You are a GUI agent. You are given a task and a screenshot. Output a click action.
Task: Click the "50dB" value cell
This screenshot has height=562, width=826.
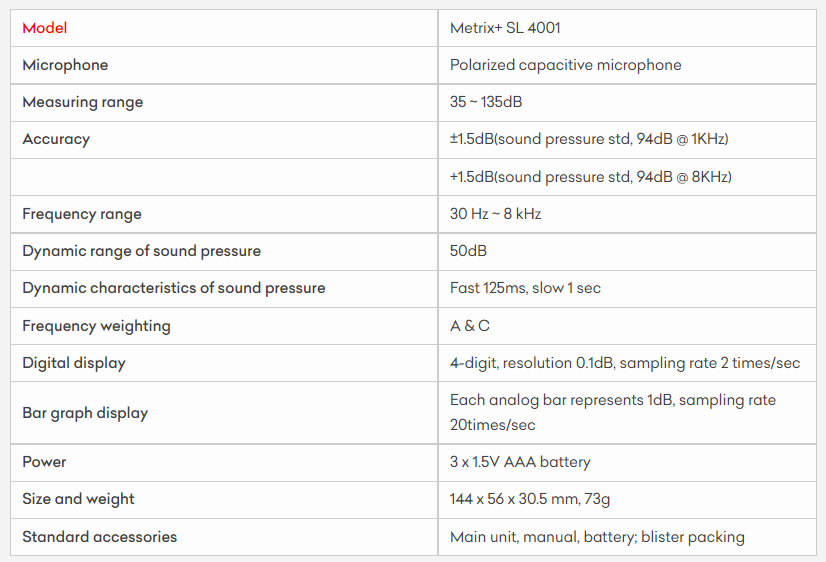tap(468, 251)
